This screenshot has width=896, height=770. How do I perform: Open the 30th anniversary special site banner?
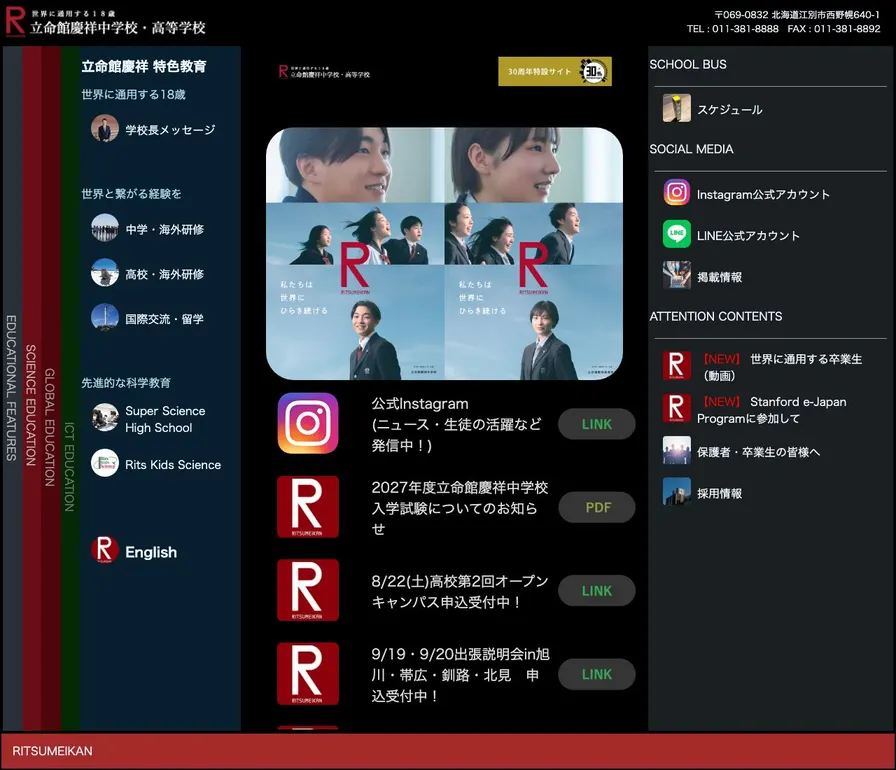(555, 71)
